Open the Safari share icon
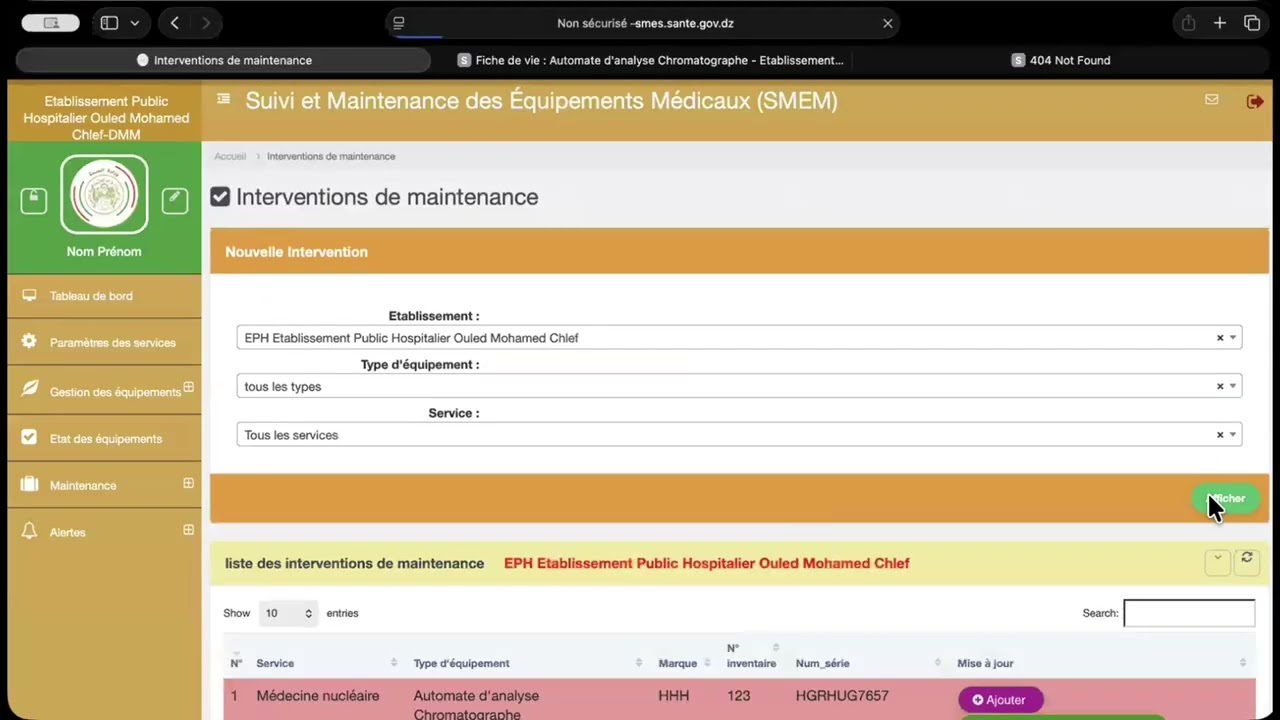Viewport: 1280px width, 720px height. click(x=1188, y=23)
